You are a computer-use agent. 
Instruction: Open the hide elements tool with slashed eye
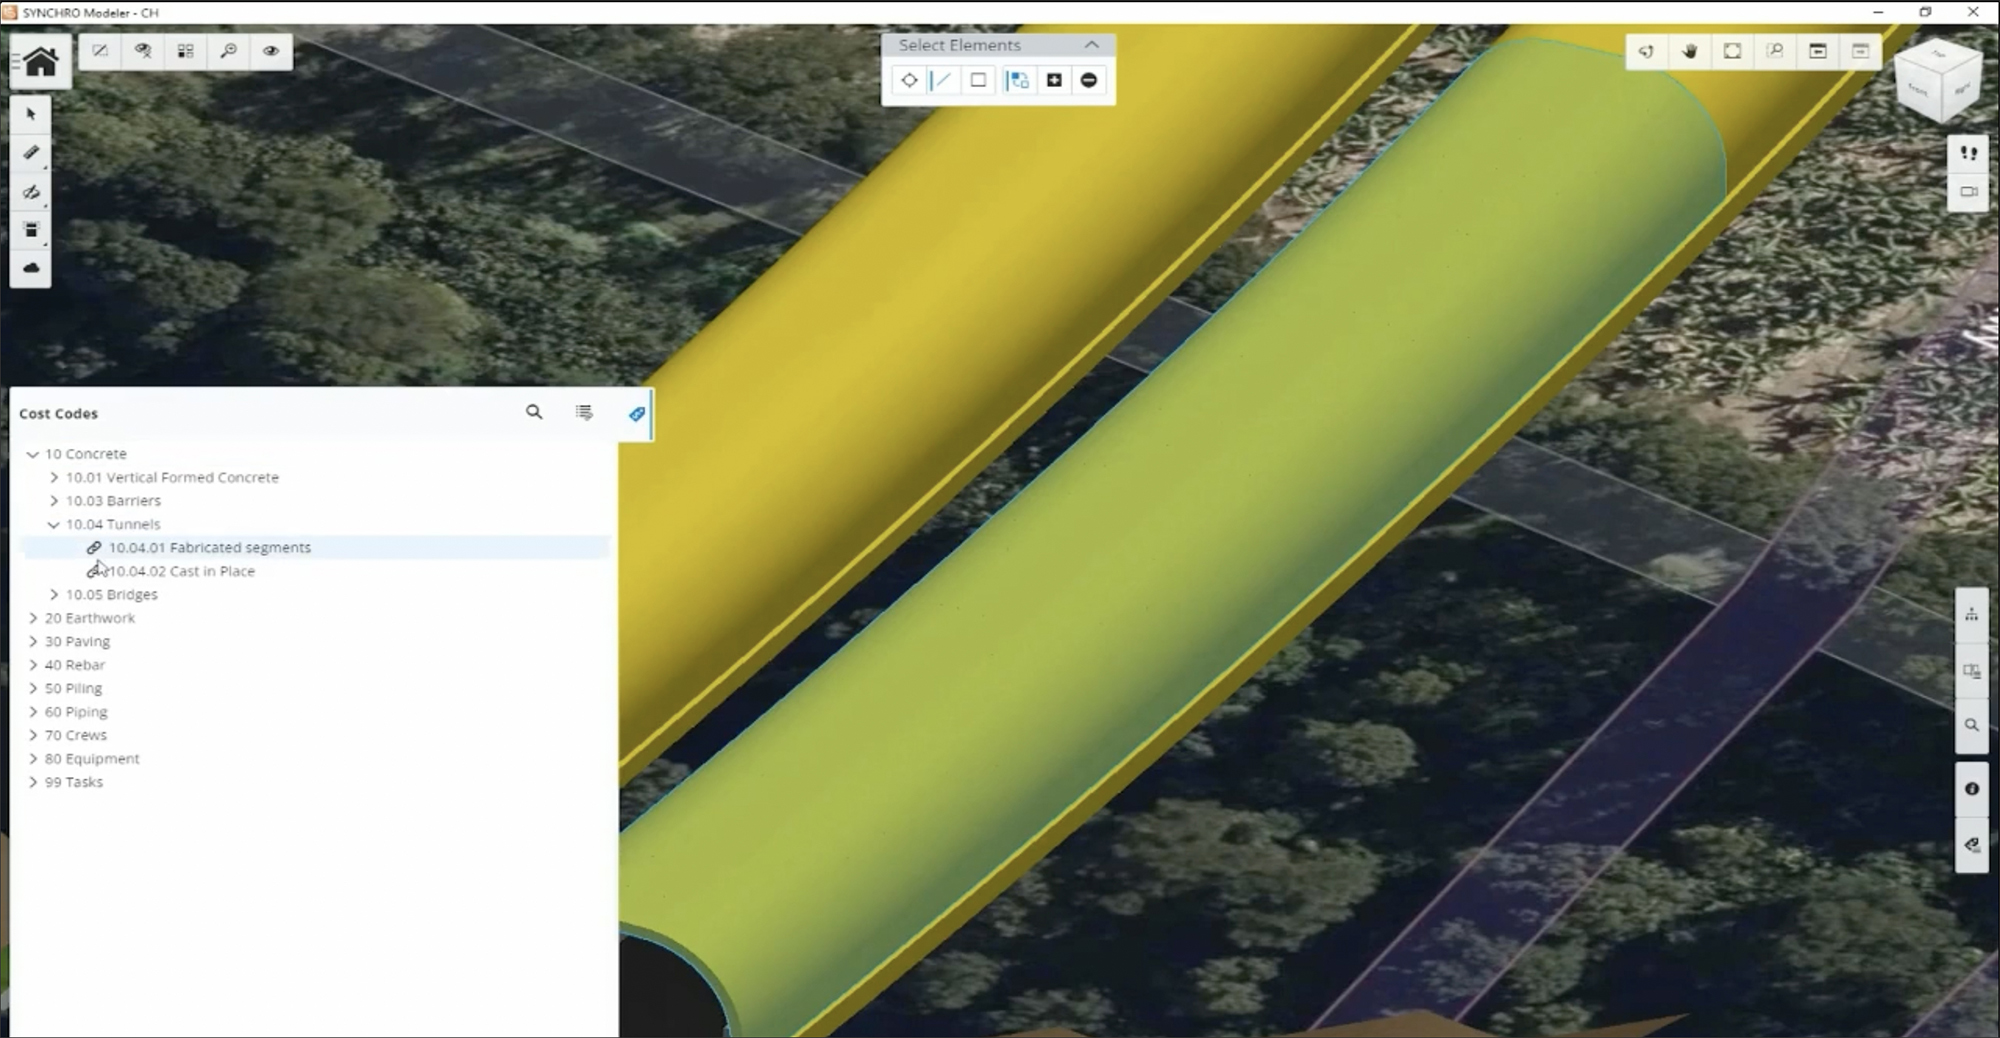click(x=31, y=191)
